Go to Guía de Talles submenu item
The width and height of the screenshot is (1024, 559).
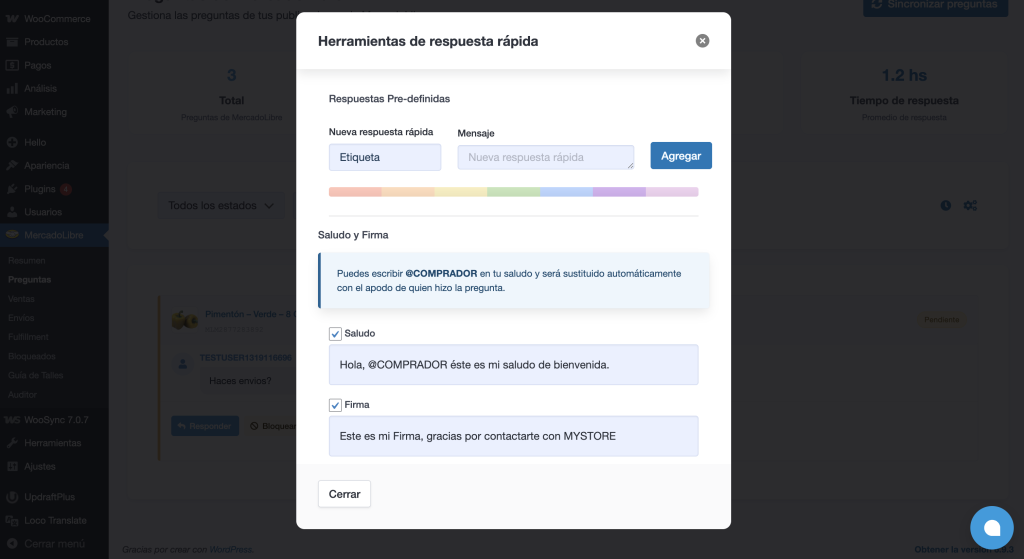[35, 375]
